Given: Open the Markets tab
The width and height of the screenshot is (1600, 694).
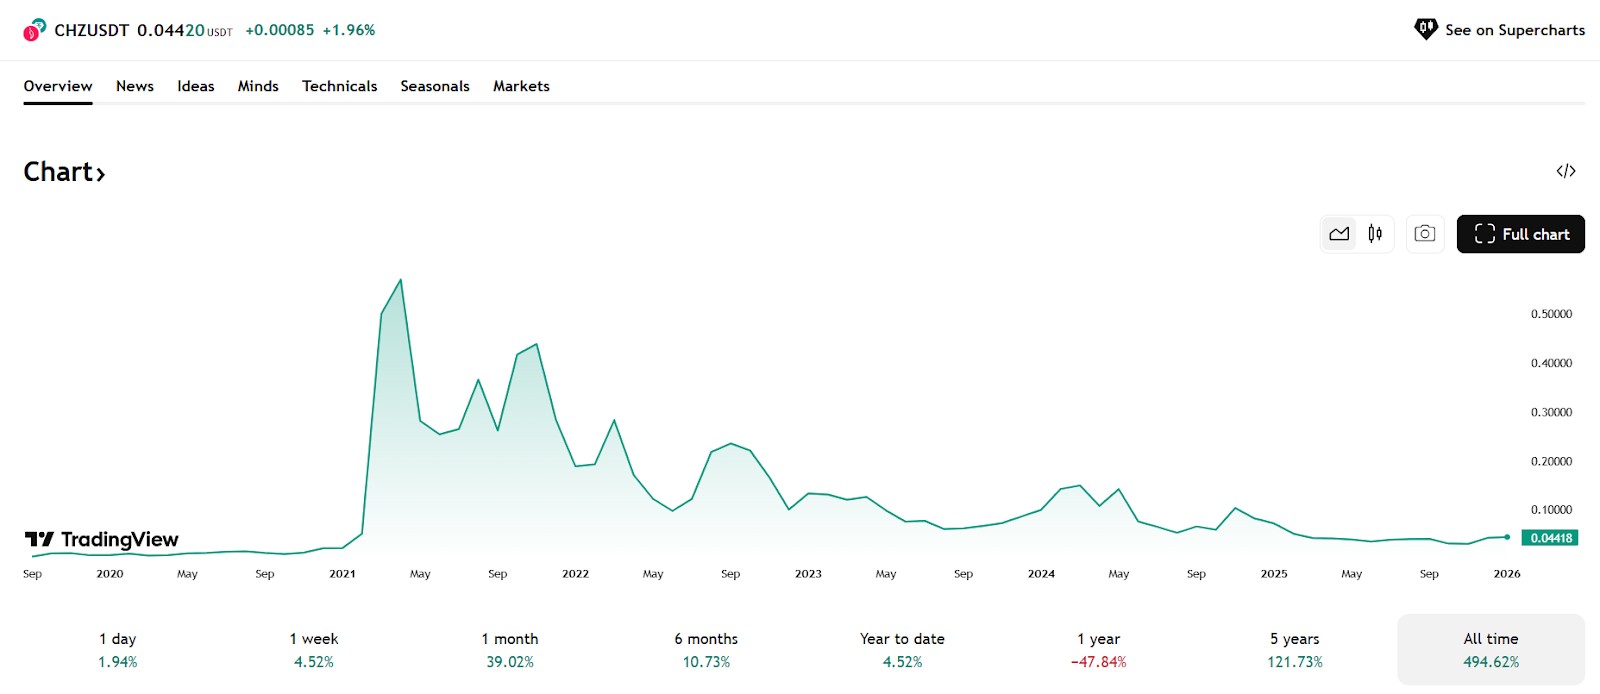Looking at the screenshot, I should pyautogui.click(x=521, y=86).
